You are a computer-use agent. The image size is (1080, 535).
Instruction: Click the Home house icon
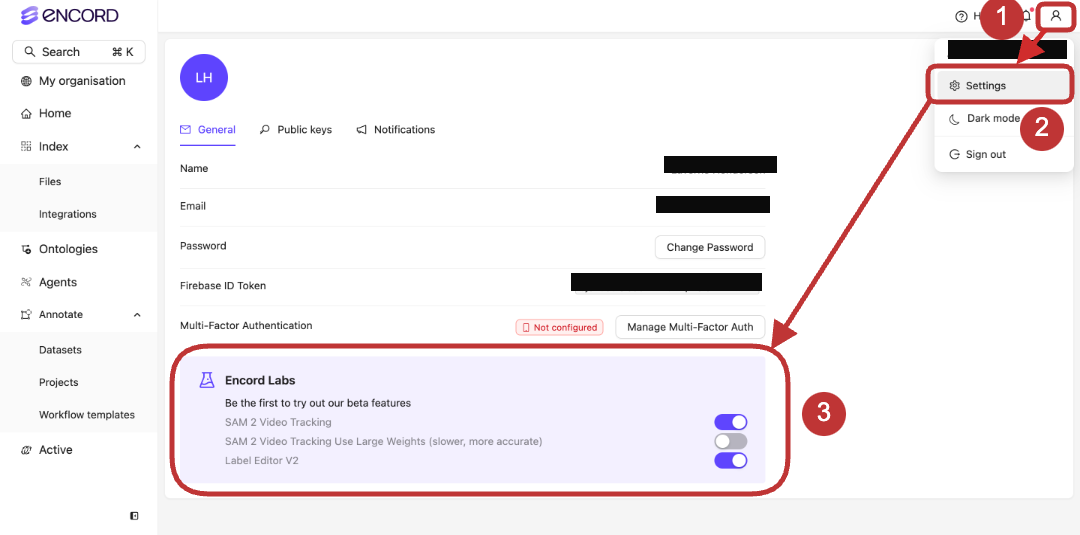point(26,114)
